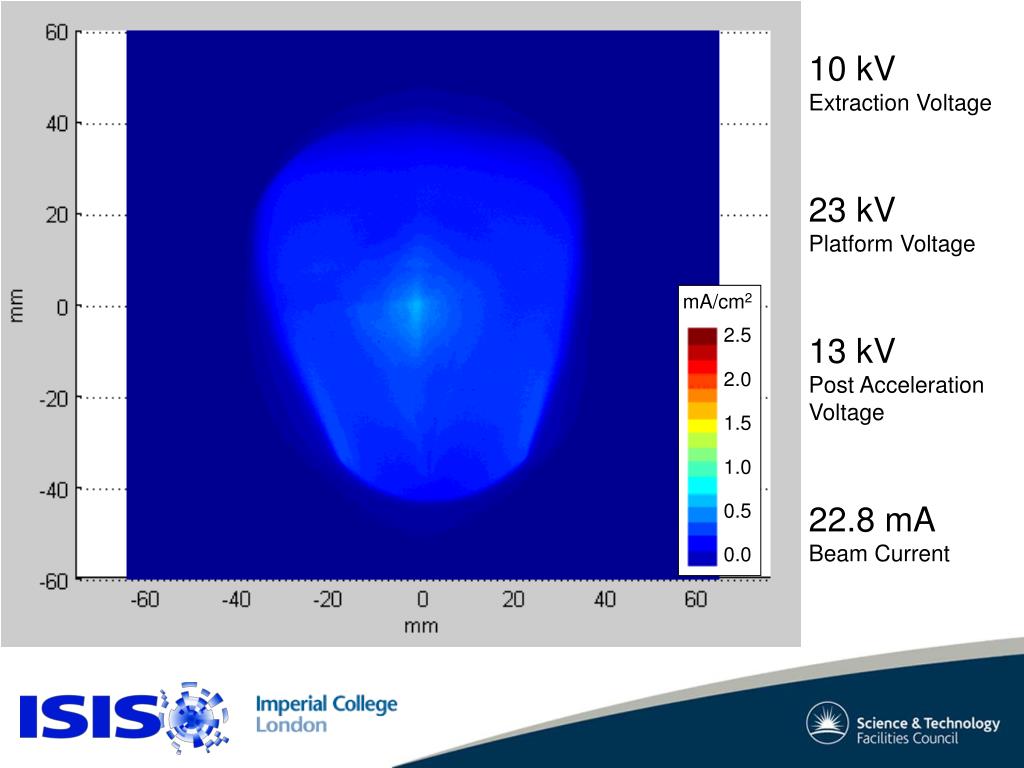Click the Science & Technology Facilities Council emblem

click(x=827, y=723)
